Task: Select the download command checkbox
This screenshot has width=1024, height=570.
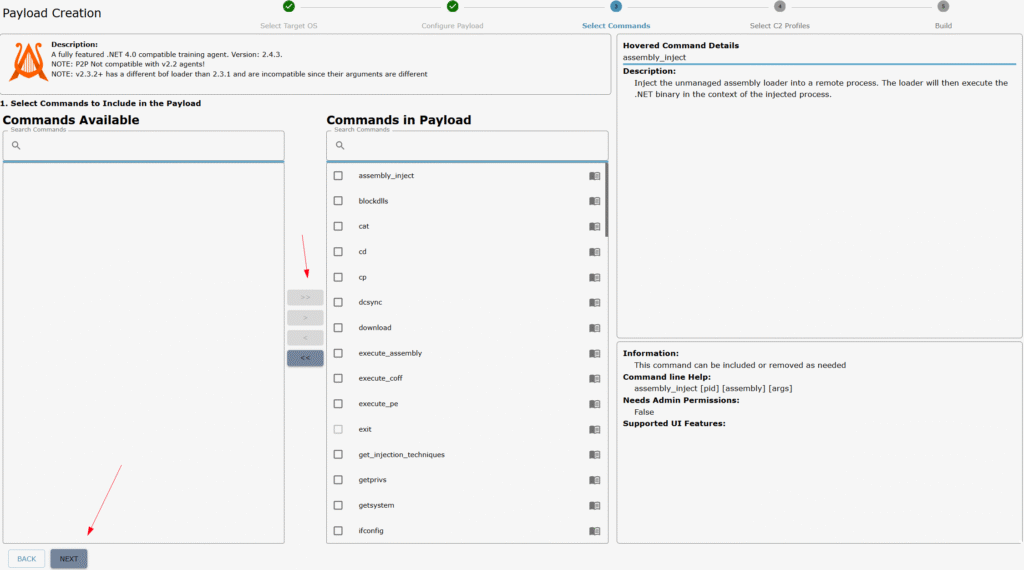Action: pyautogui.click(x=338, y=328)
